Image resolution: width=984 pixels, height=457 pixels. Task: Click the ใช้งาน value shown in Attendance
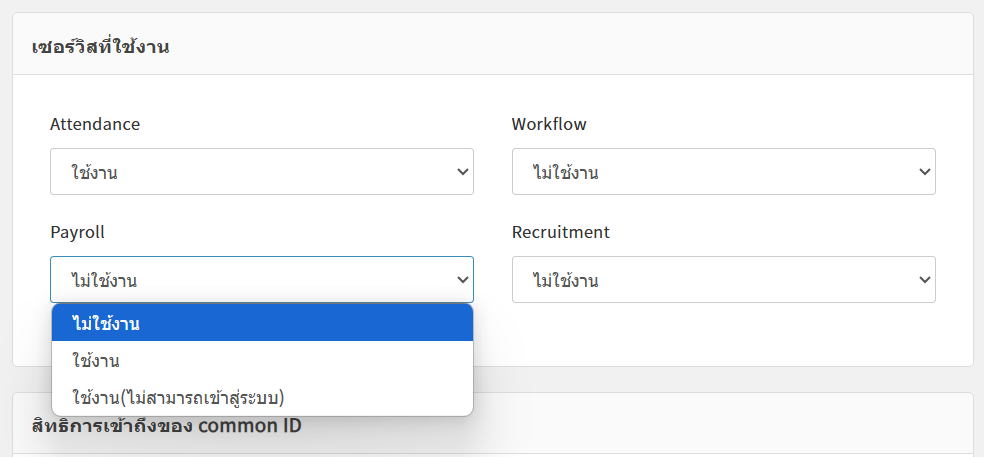95,173
